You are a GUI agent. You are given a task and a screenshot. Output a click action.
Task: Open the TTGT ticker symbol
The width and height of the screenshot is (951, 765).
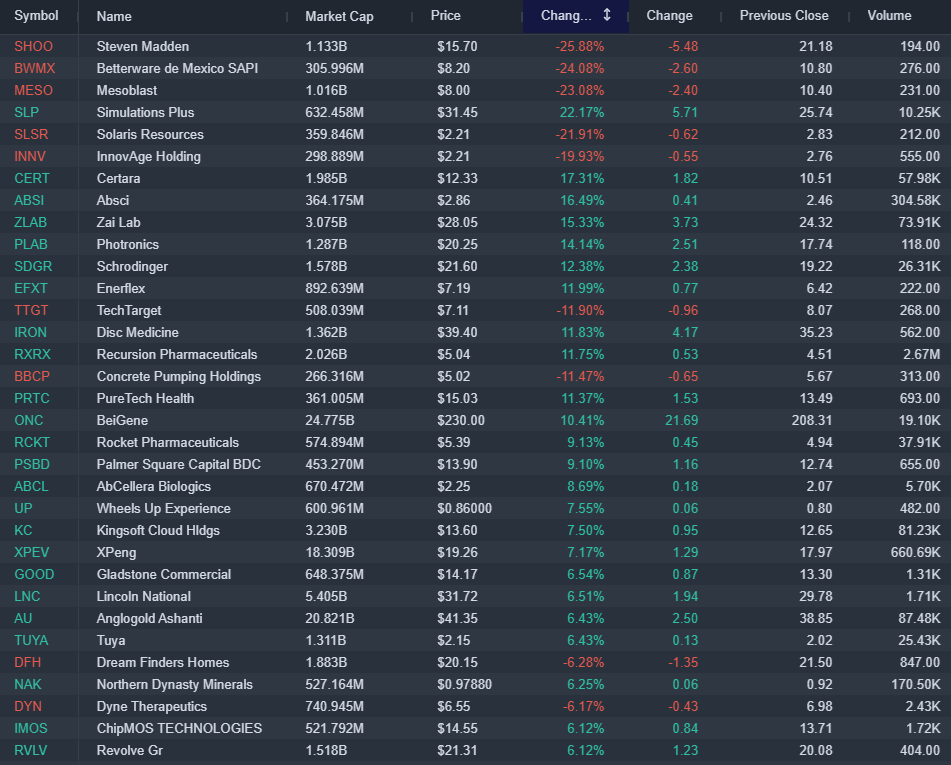tap(31, 310)
